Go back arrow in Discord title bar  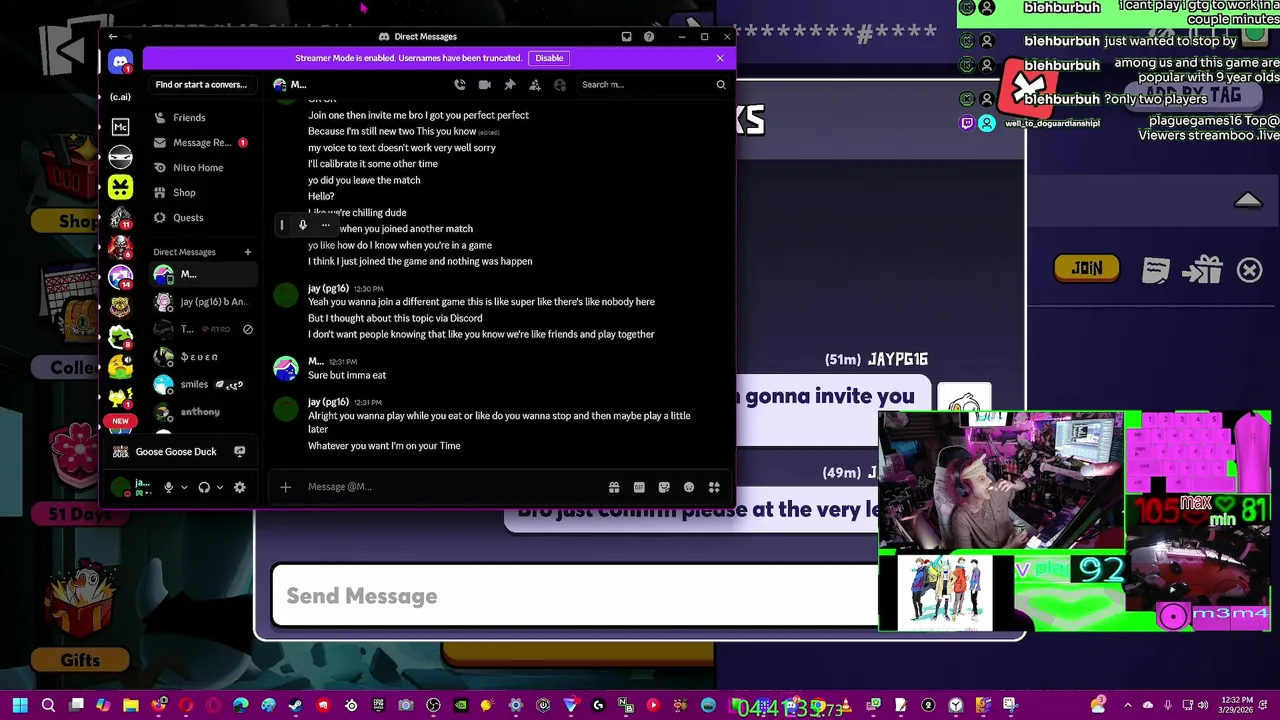113,37
